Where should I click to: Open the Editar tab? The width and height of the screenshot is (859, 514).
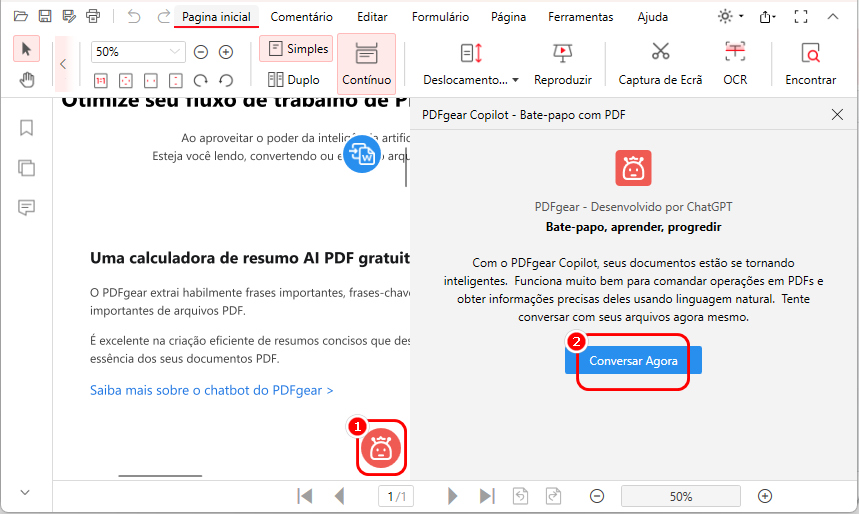[372, 17]
